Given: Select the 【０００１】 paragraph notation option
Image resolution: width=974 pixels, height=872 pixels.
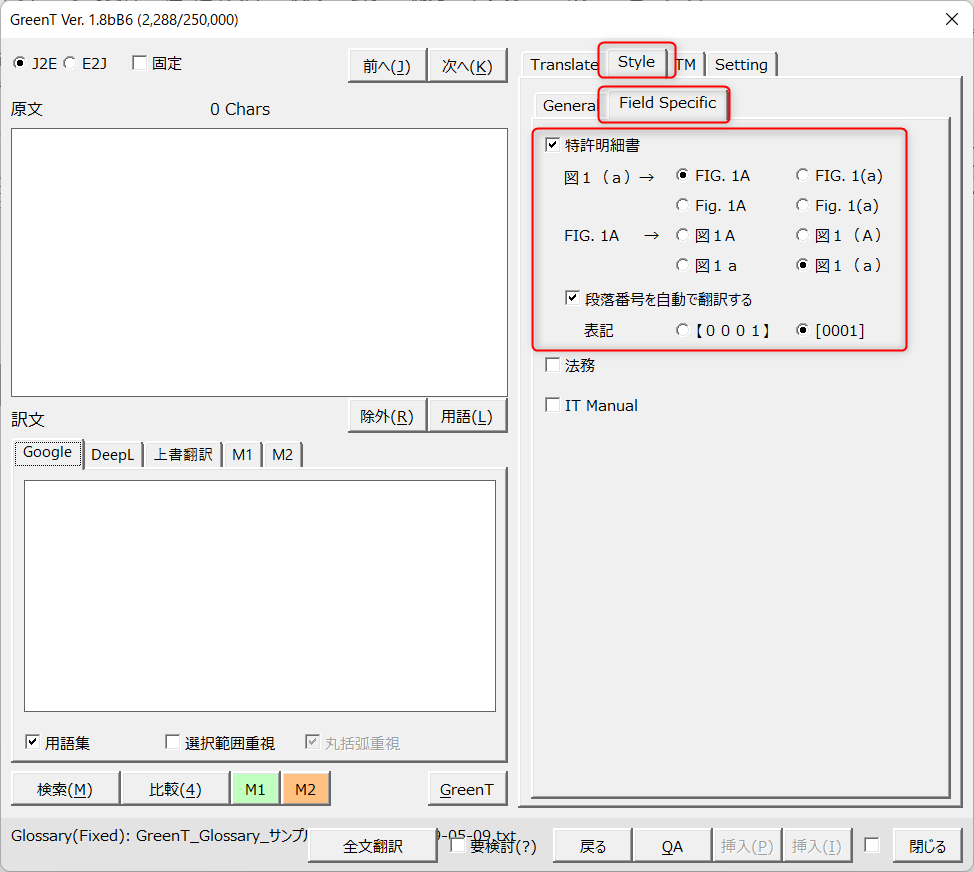Looking at the screenshot, I should pos(682,330).
